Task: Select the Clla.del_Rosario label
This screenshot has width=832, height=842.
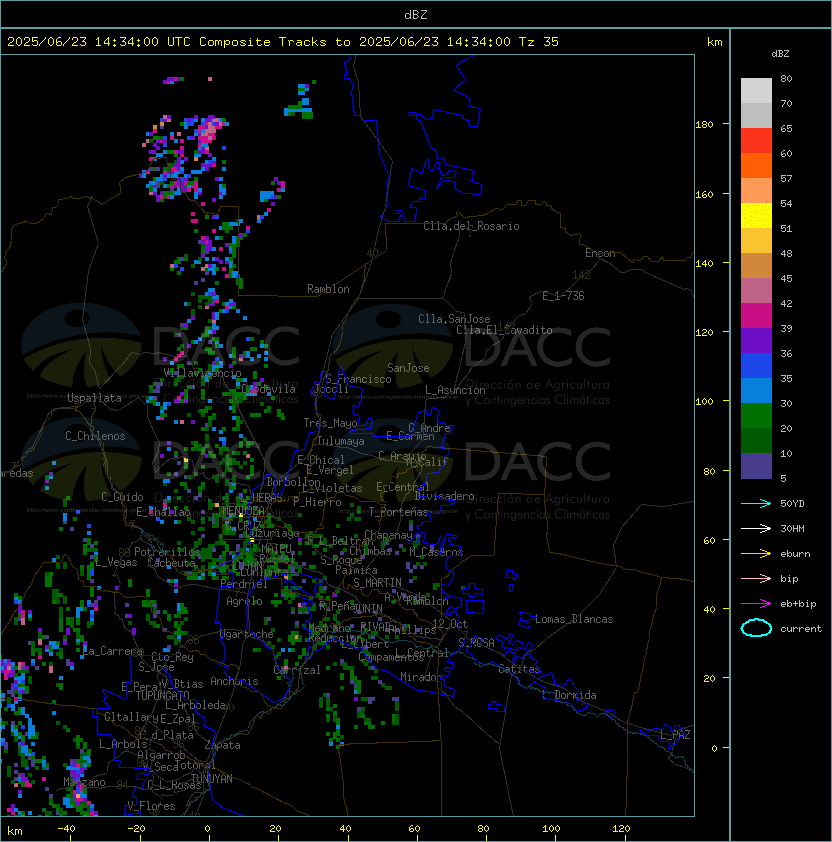Action: 471,226
